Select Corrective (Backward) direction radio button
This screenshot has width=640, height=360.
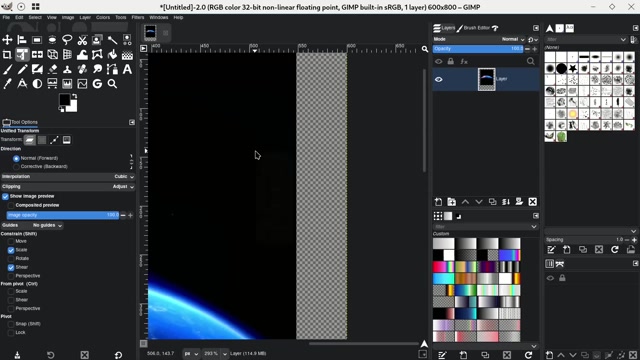16,167
